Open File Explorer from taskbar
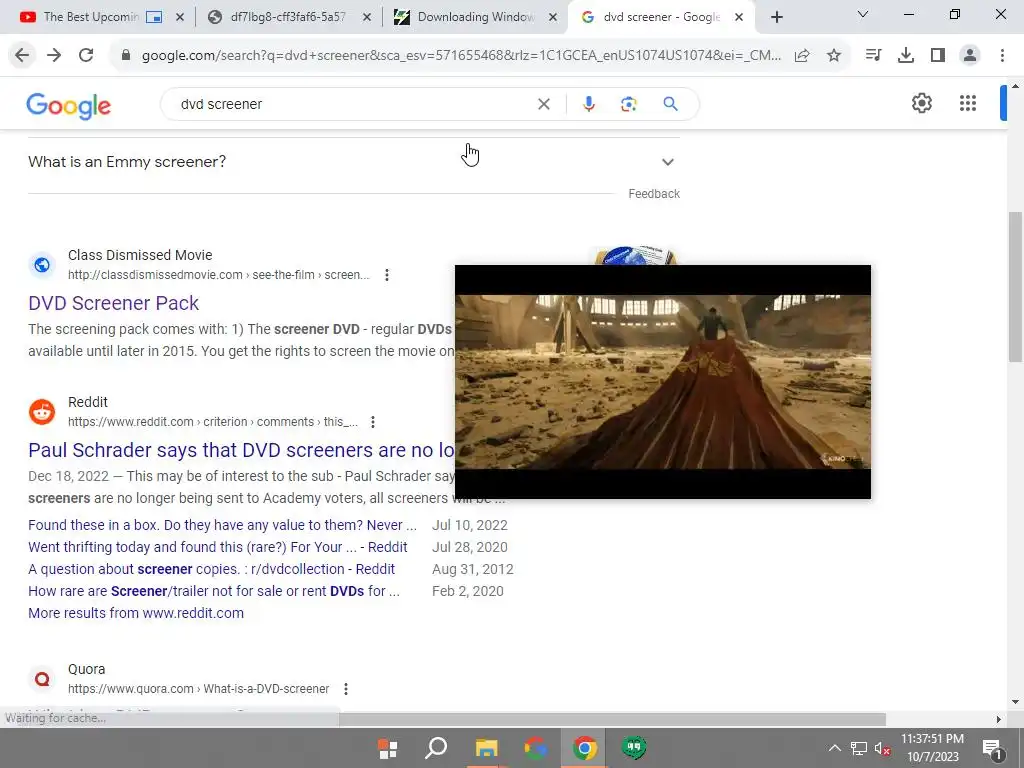This screenshot has width=1024, height=768. coord(487,748)
